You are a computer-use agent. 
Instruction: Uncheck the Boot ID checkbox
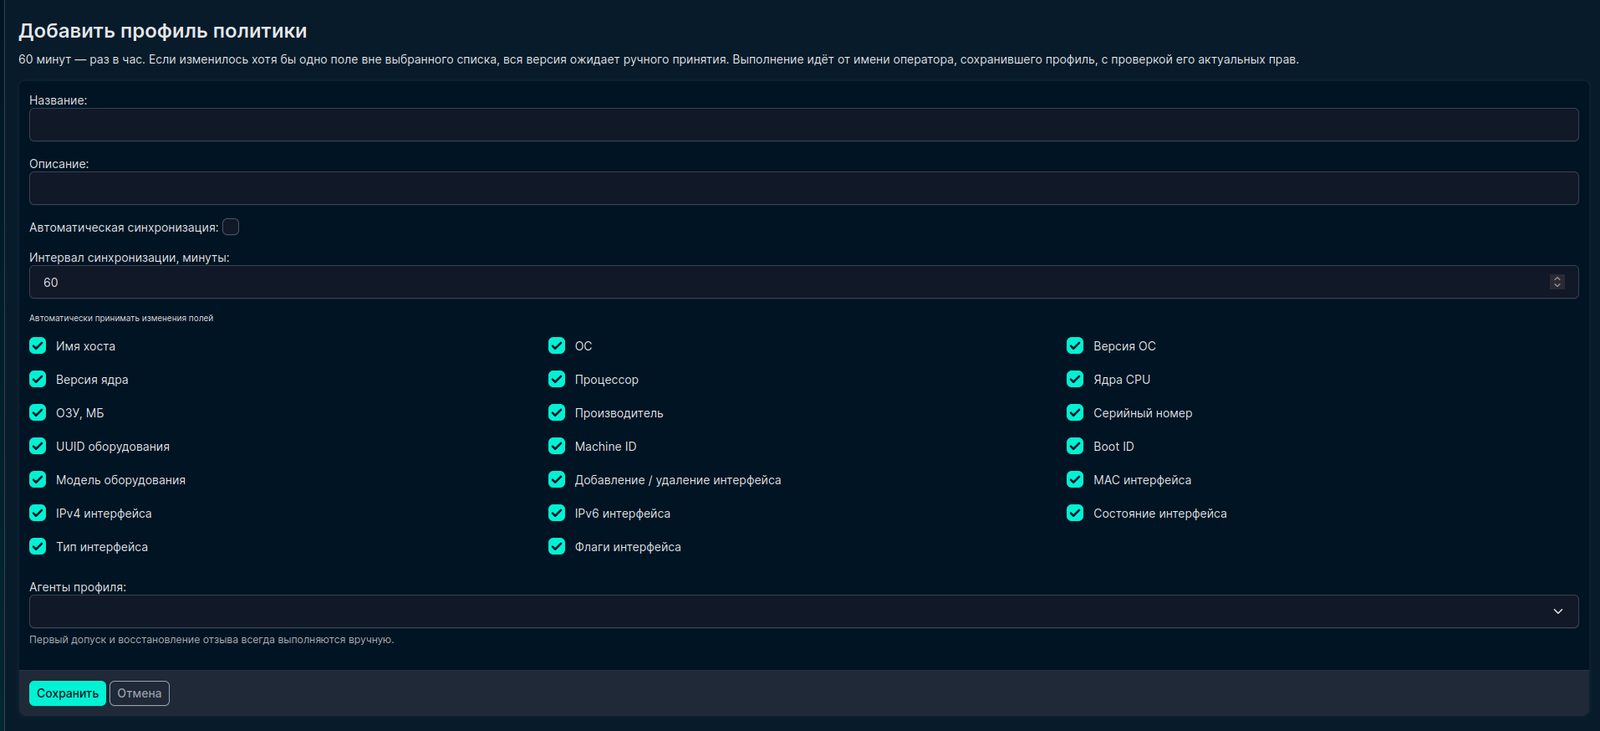click(1075, 446)
